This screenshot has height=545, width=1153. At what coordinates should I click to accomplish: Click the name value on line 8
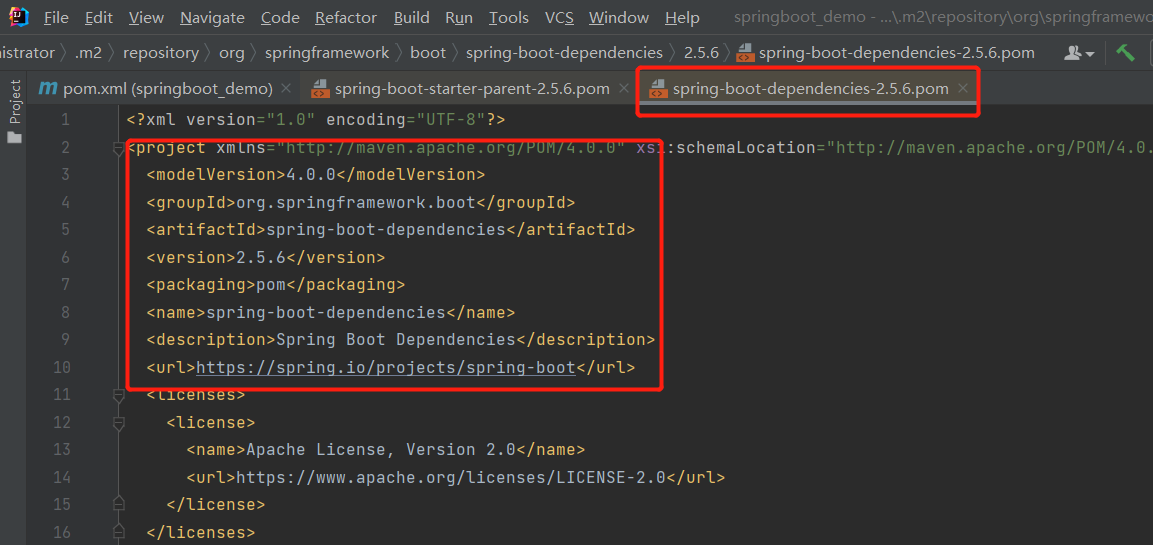pyautogui.click(x=326, y=312)
